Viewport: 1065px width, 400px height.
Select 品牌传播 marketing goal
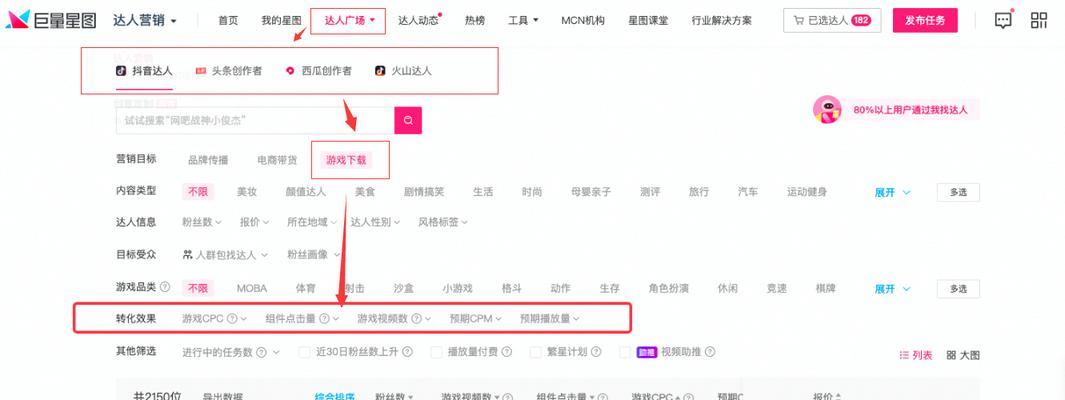coord(208,160)
